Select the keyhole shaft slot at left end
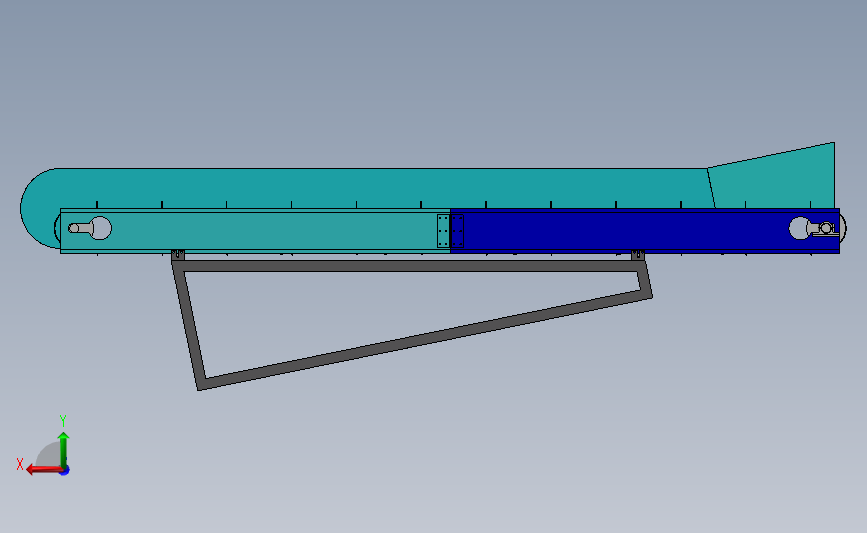Screen dimensions: 867x533 [90, 228]
